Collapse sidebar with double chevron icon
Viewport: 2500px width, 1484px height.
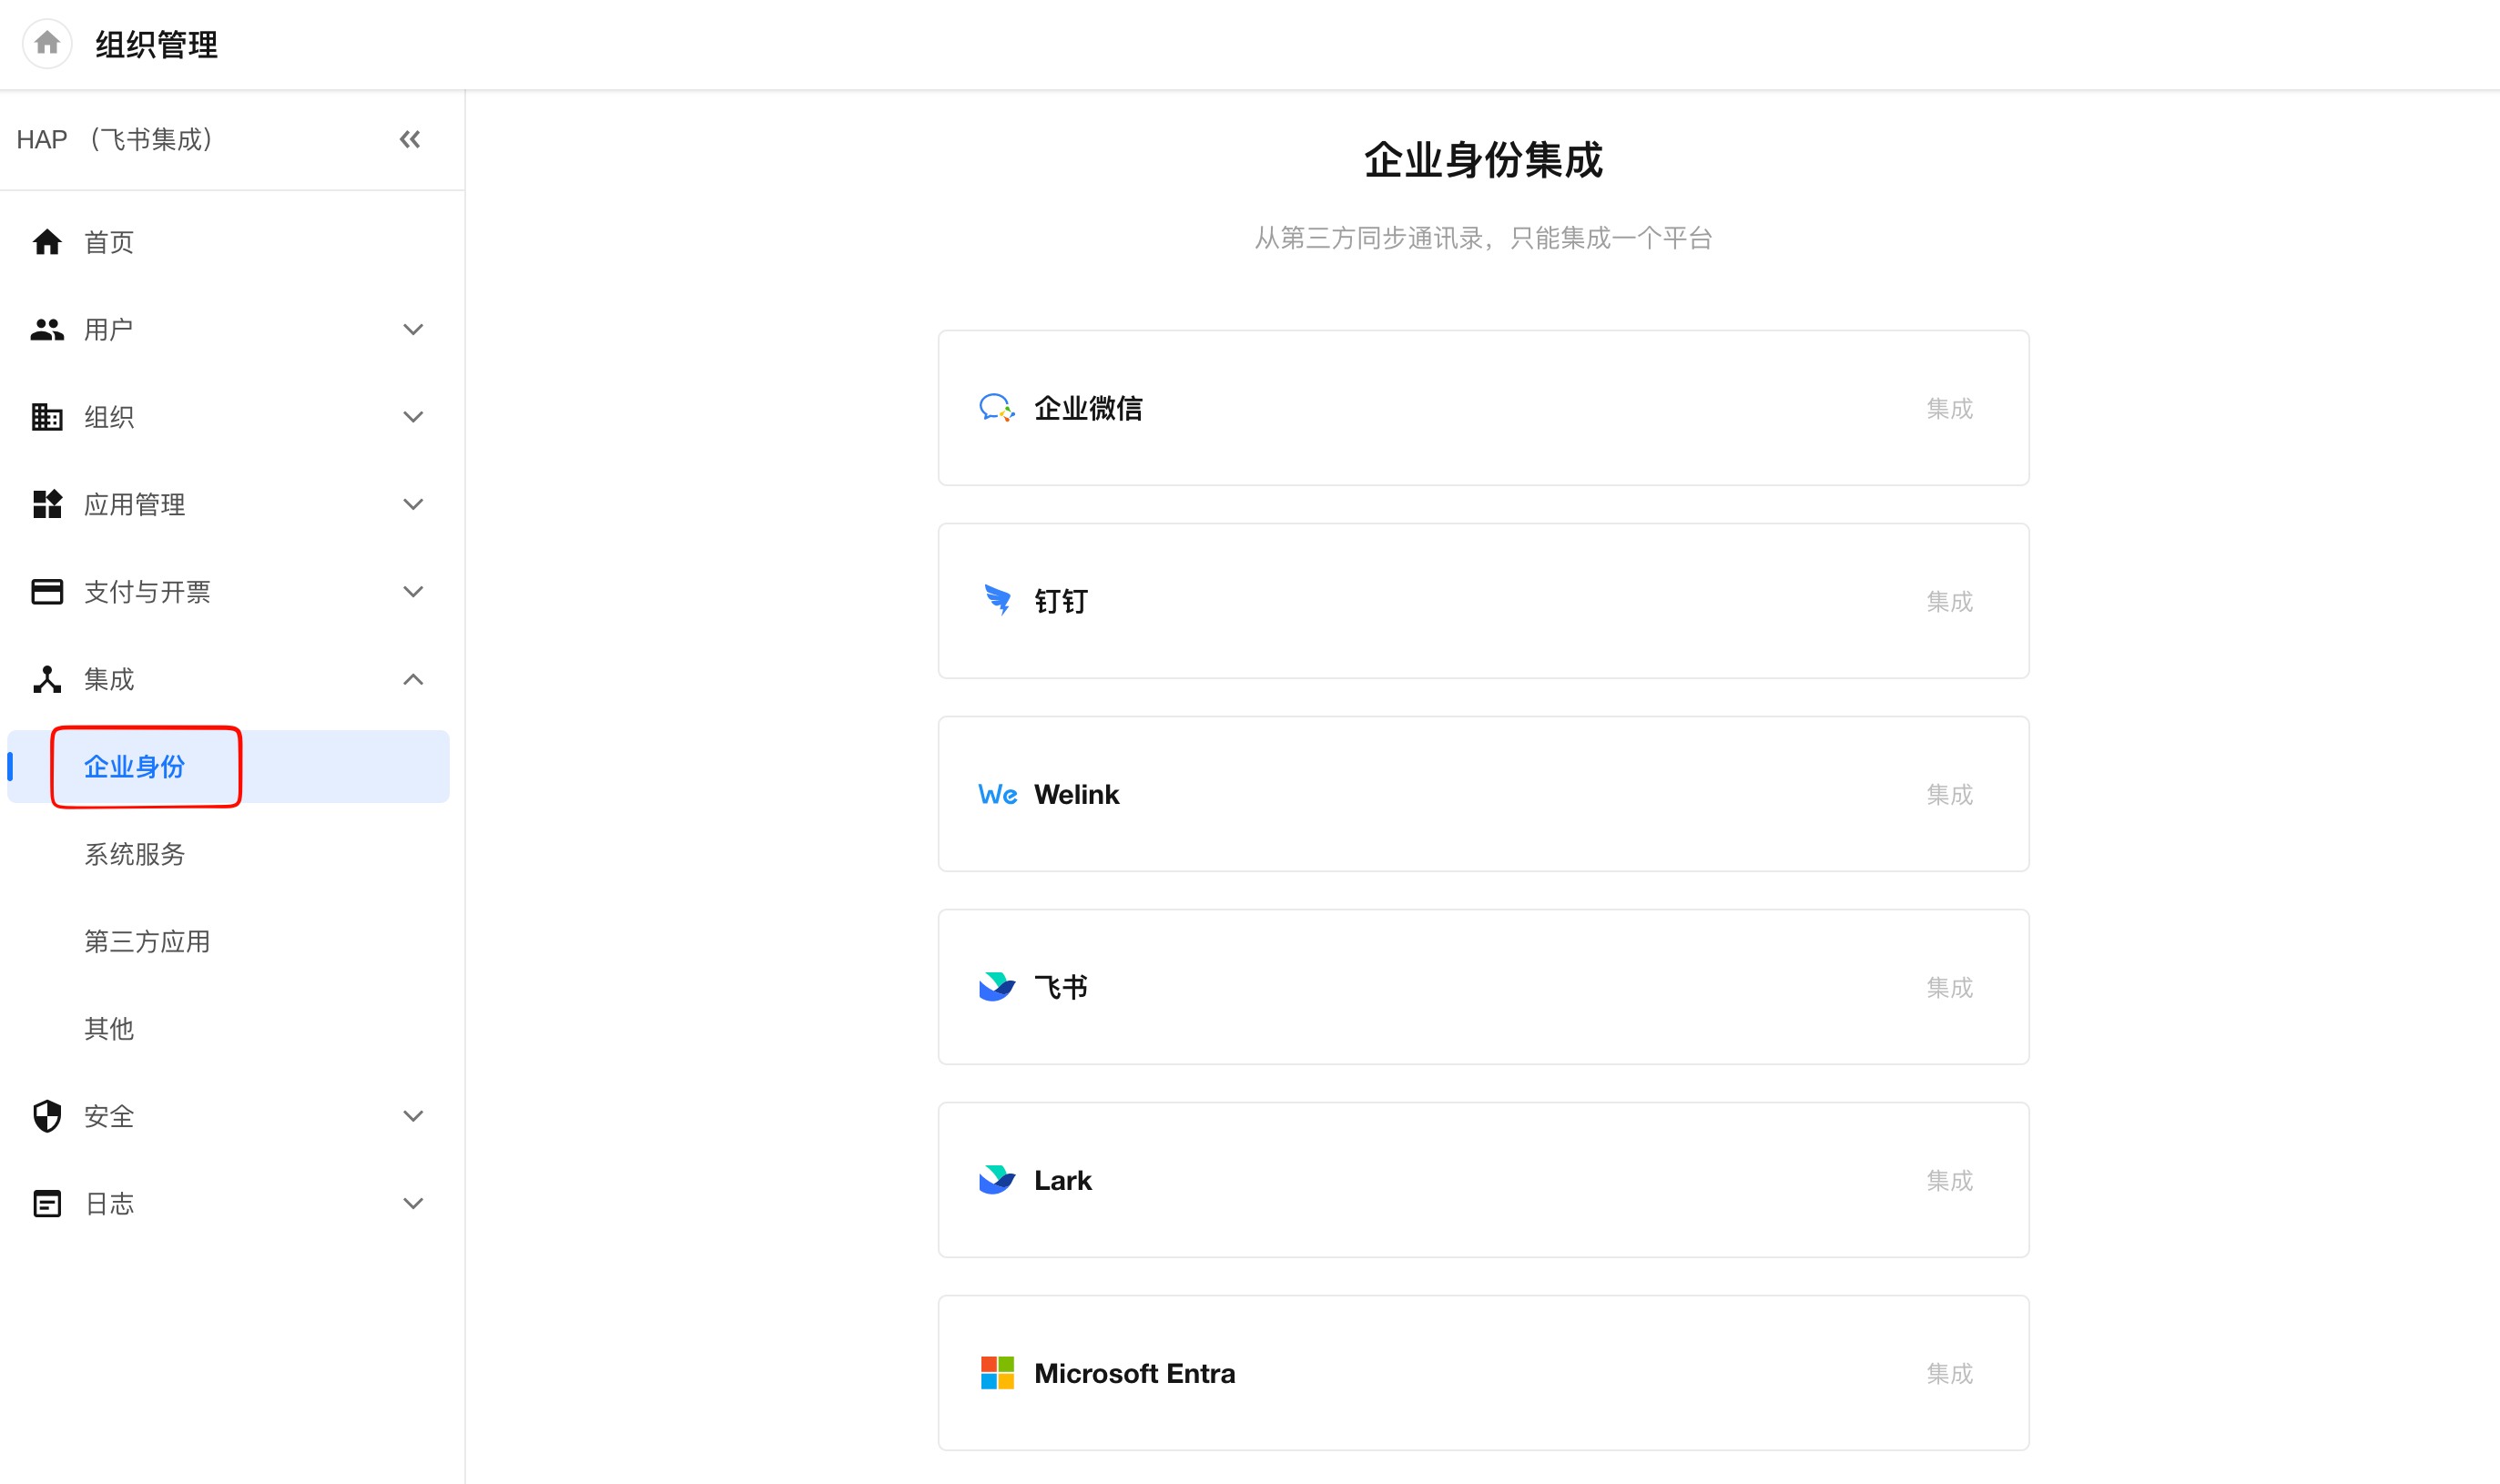coord(410,139)
